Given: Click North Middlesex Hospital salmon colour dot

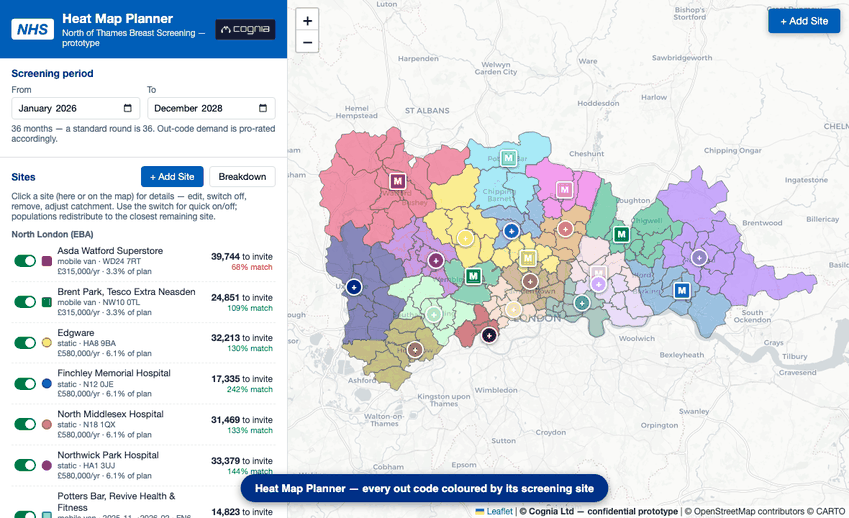Looking at the screenshot, I should (47, 424).
